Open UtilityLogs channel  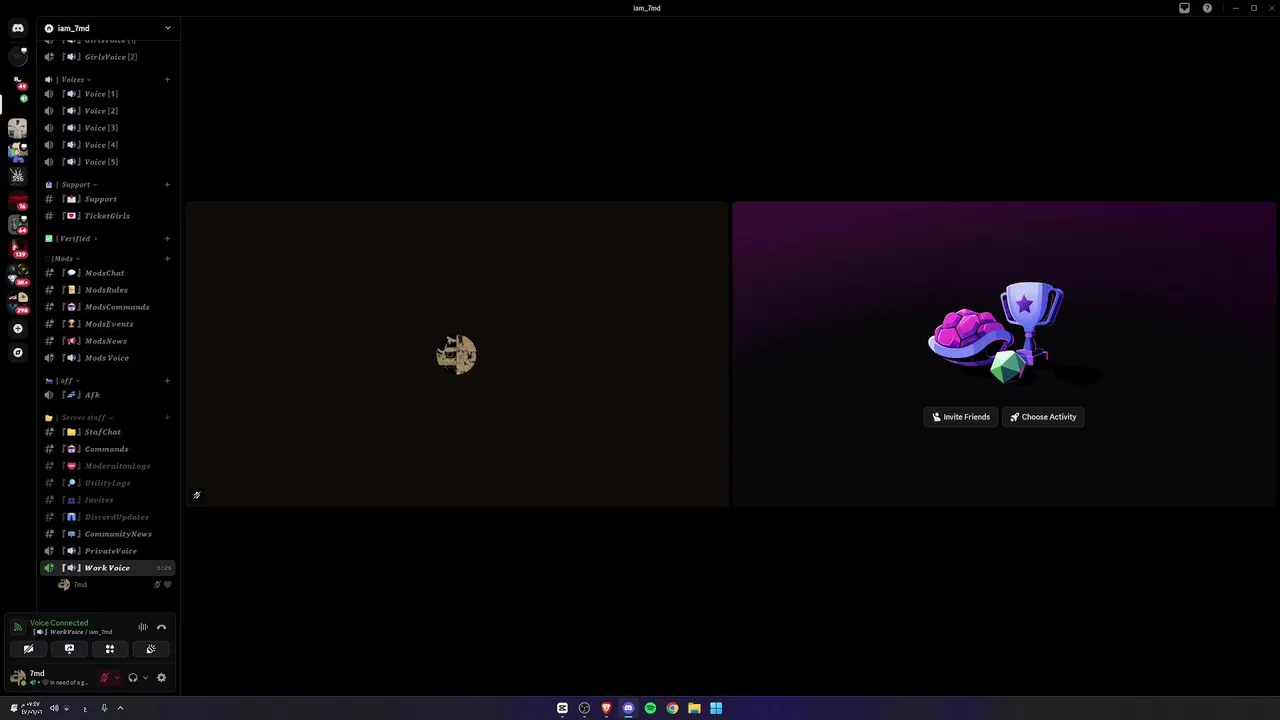tap(108, 483)
